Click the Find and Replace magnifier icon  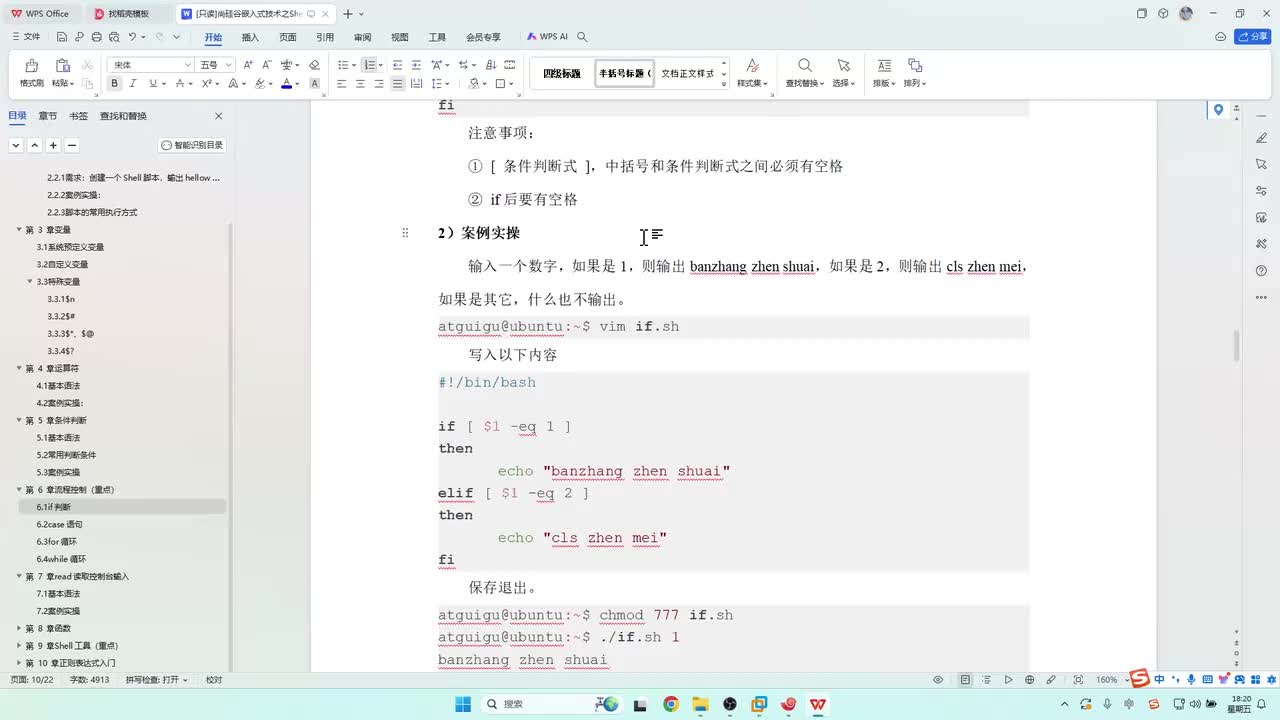pos(805,66)
